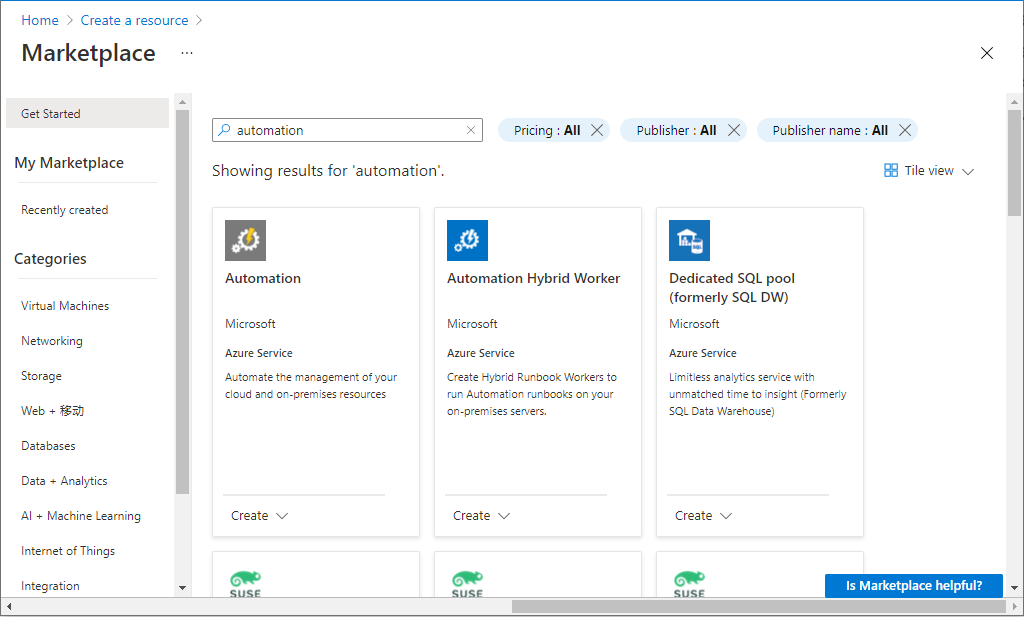The image size is (1024, 617).
Task: Expand Create dropdown for Automation Hybrid Worker
Action: click(481, 516)
